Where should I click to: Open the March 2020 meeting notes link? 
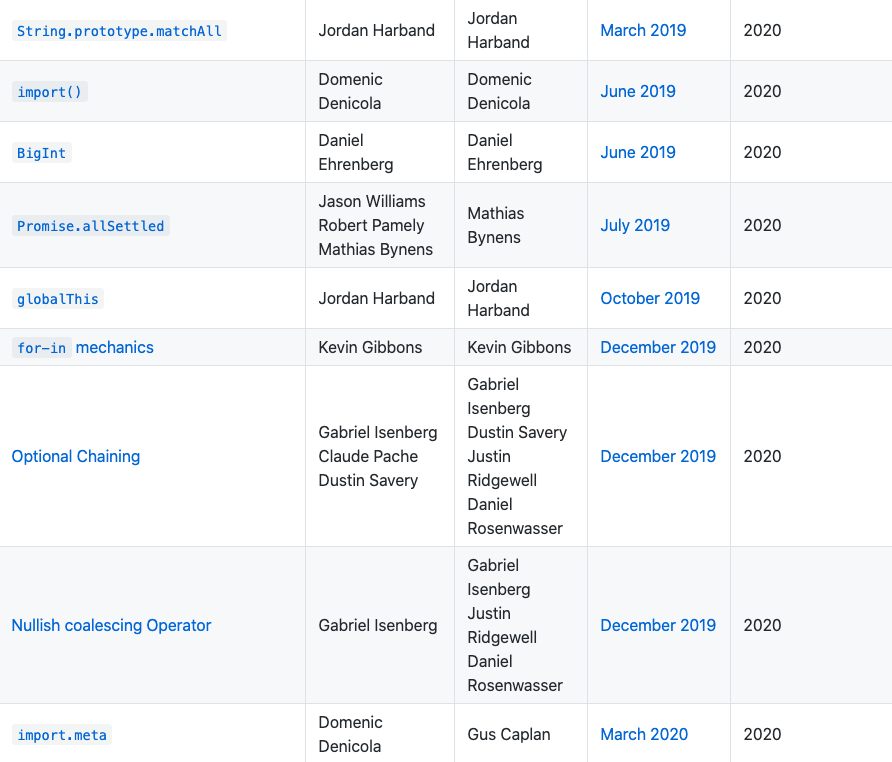tap(645, 735)
